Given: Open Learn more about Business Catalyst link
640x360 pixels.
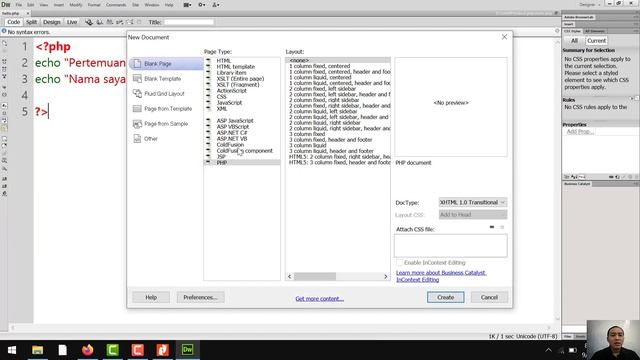Looking at the screenshot, I should click(441, 276).
